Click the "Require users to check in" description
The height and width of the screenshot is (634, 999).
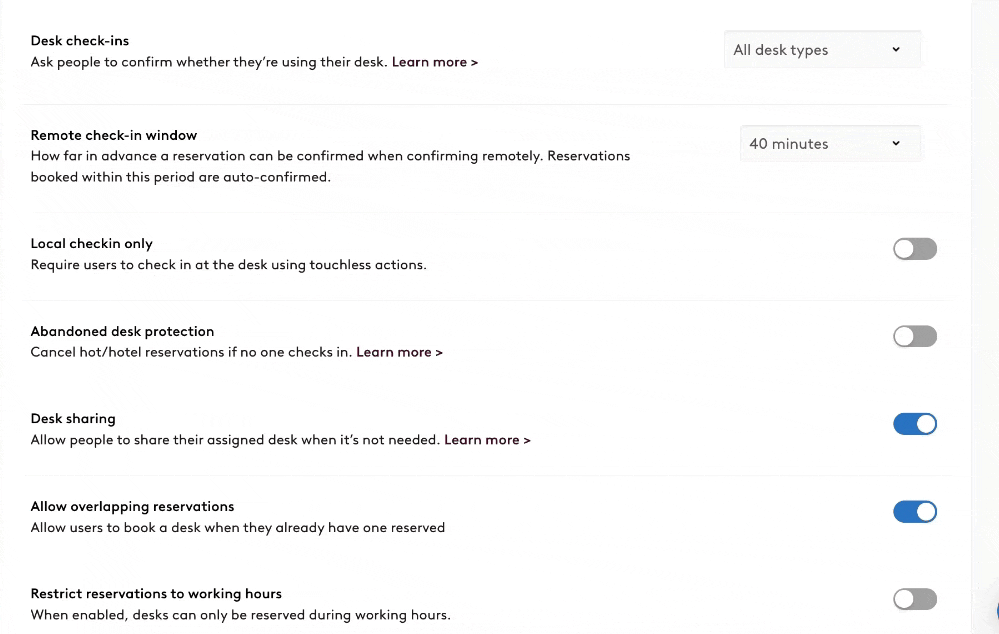[228, 265]
